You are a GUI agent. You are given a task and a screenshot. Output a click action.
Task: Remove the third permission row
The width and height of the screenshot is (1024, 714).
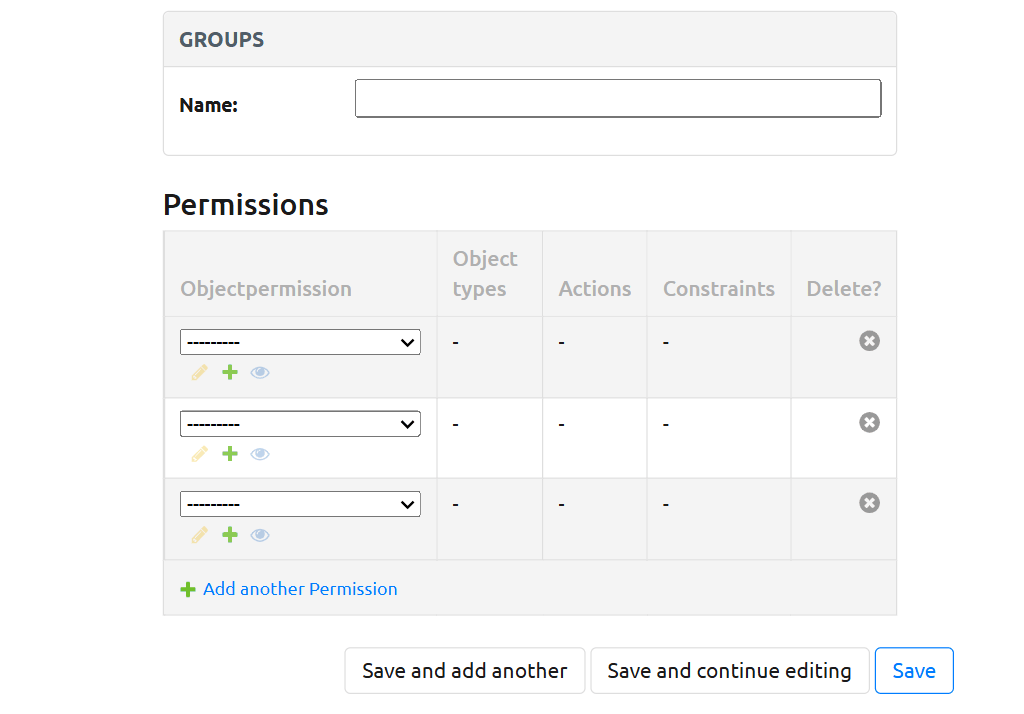click(x=870, y=503)
